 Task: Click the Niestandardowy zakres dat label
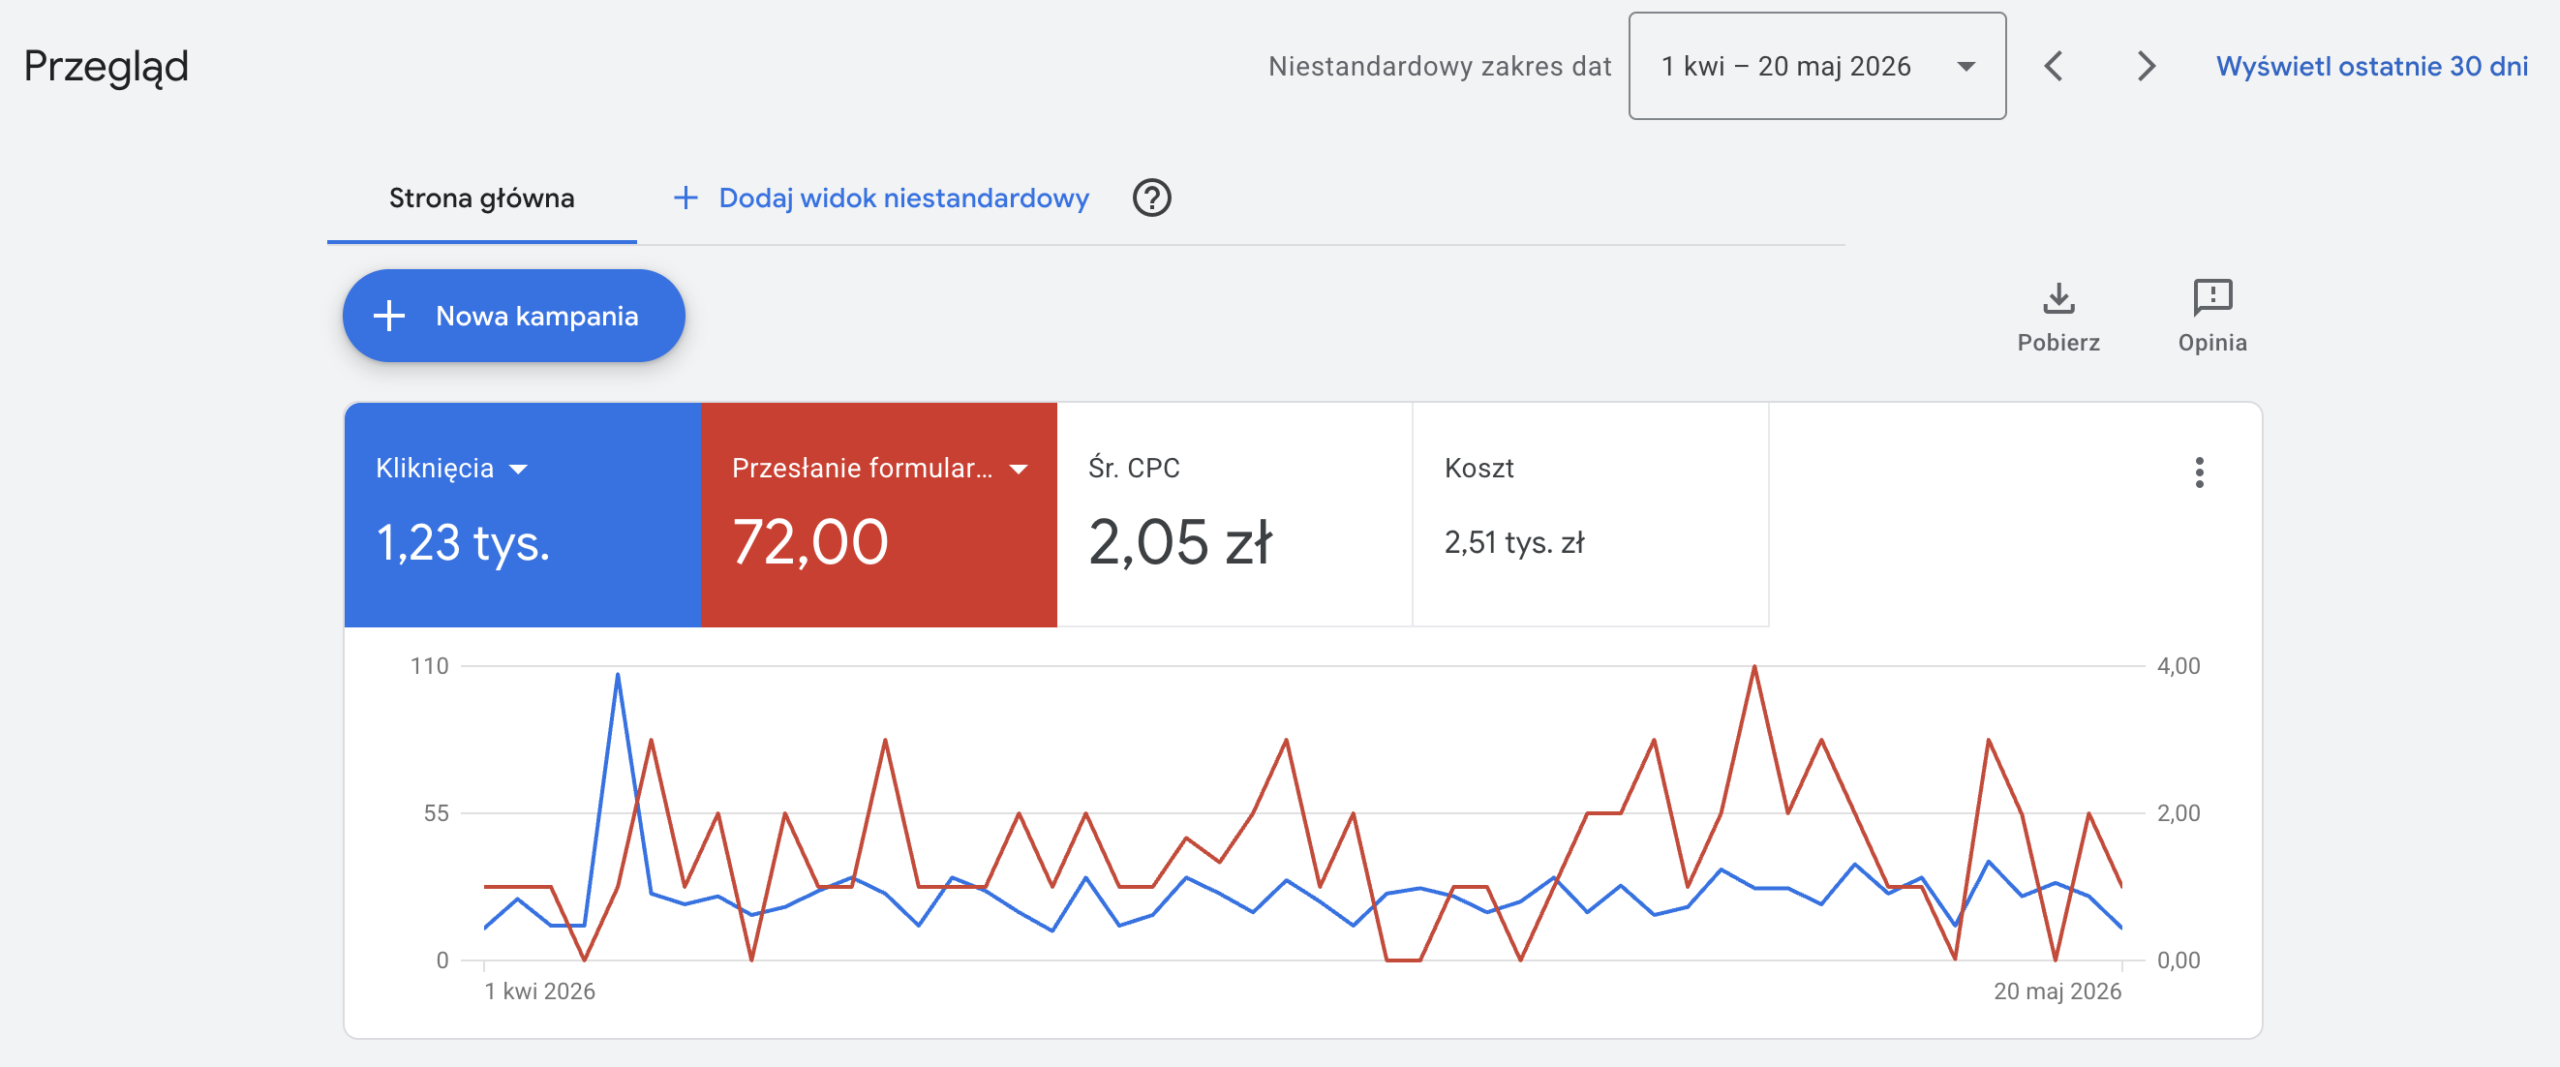click(x=1440, y=66)
